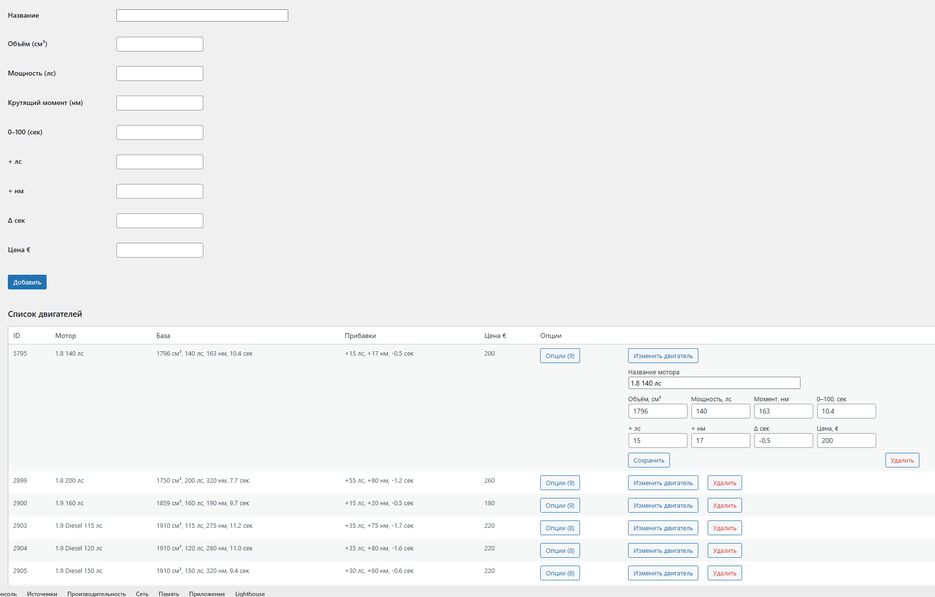Click the Цена € field in add form
The image size is (935, 597).
pos(160,250)
